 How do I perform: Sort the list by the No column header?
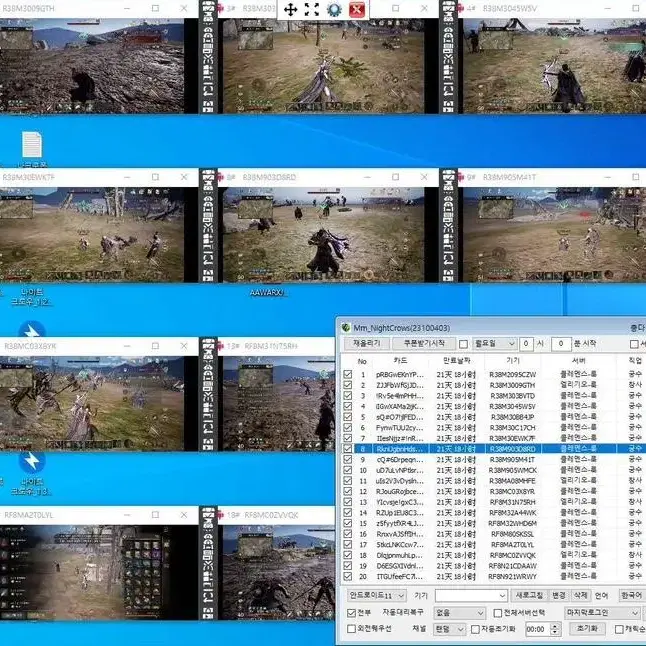pos(362,361)
